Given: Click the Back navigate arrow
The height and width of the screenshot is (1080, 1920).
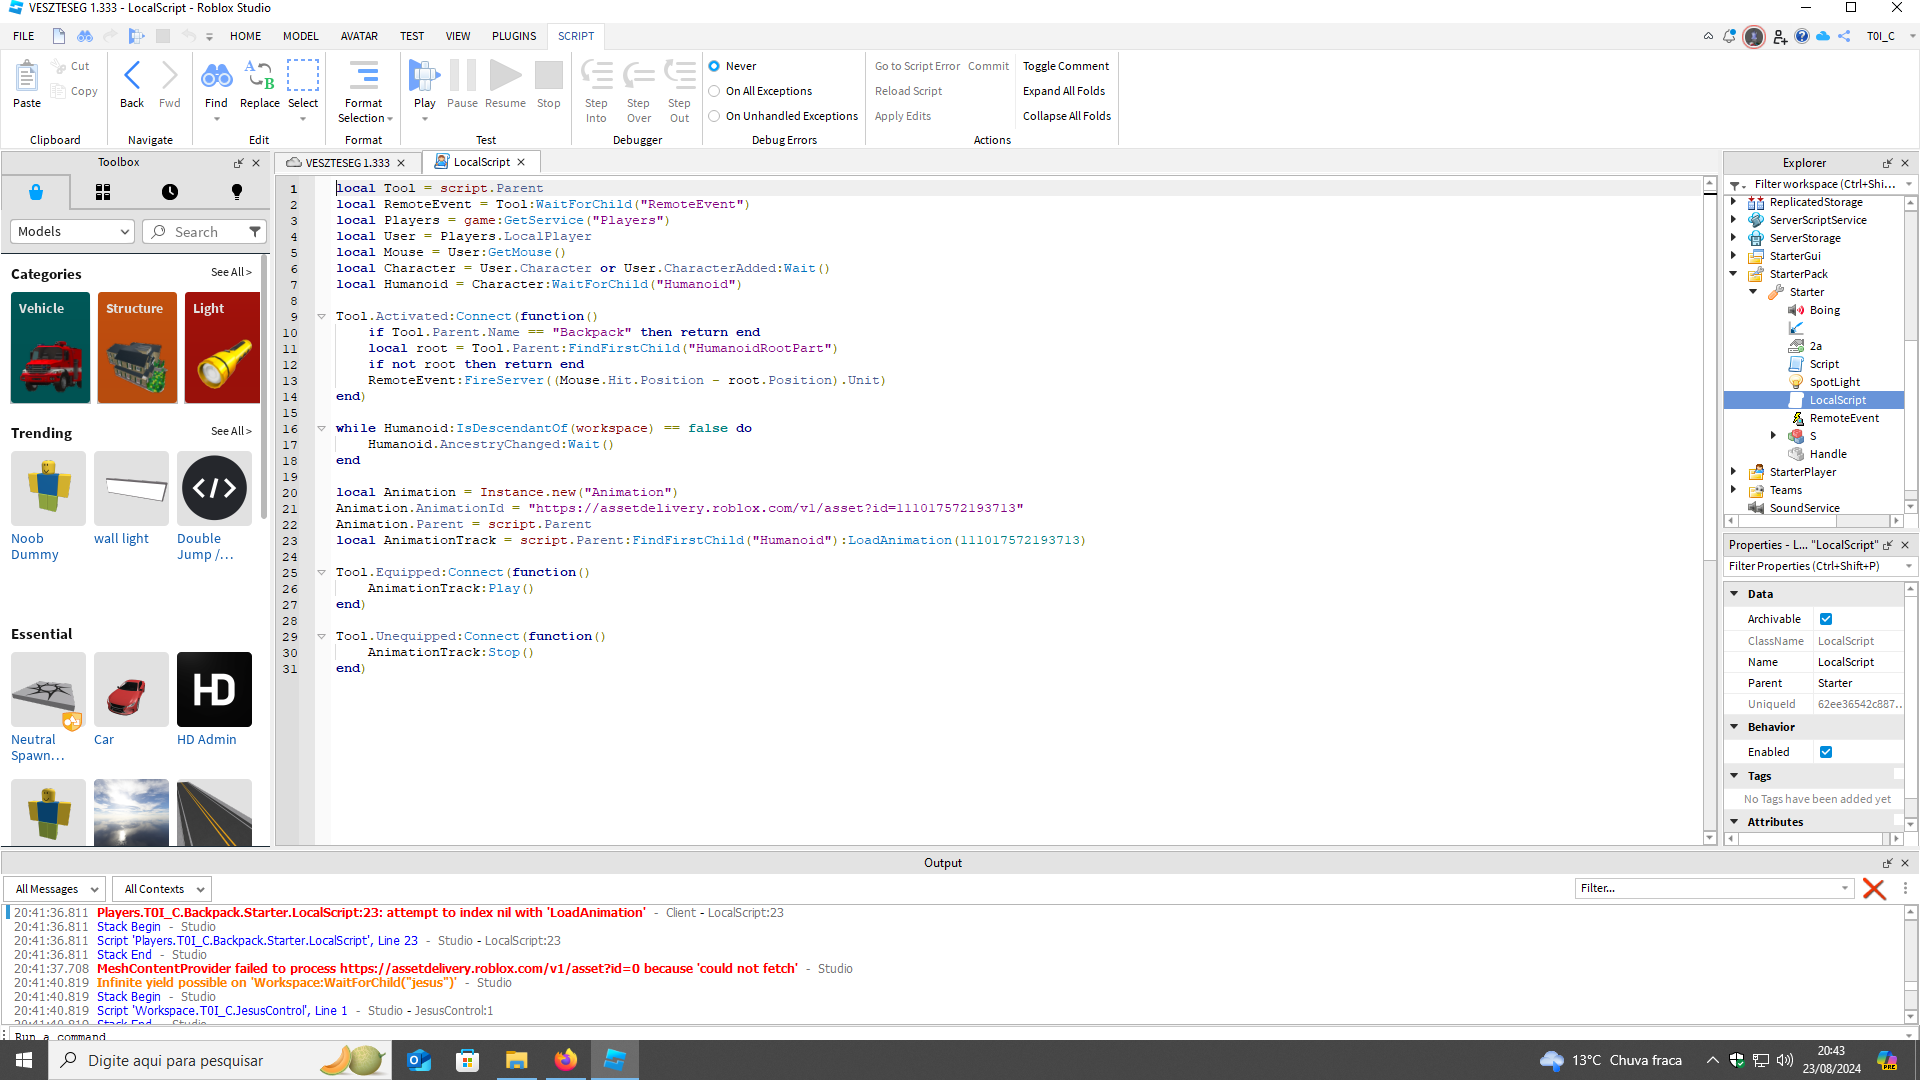Looking at the screenshot, I should (x=132, y=77).
